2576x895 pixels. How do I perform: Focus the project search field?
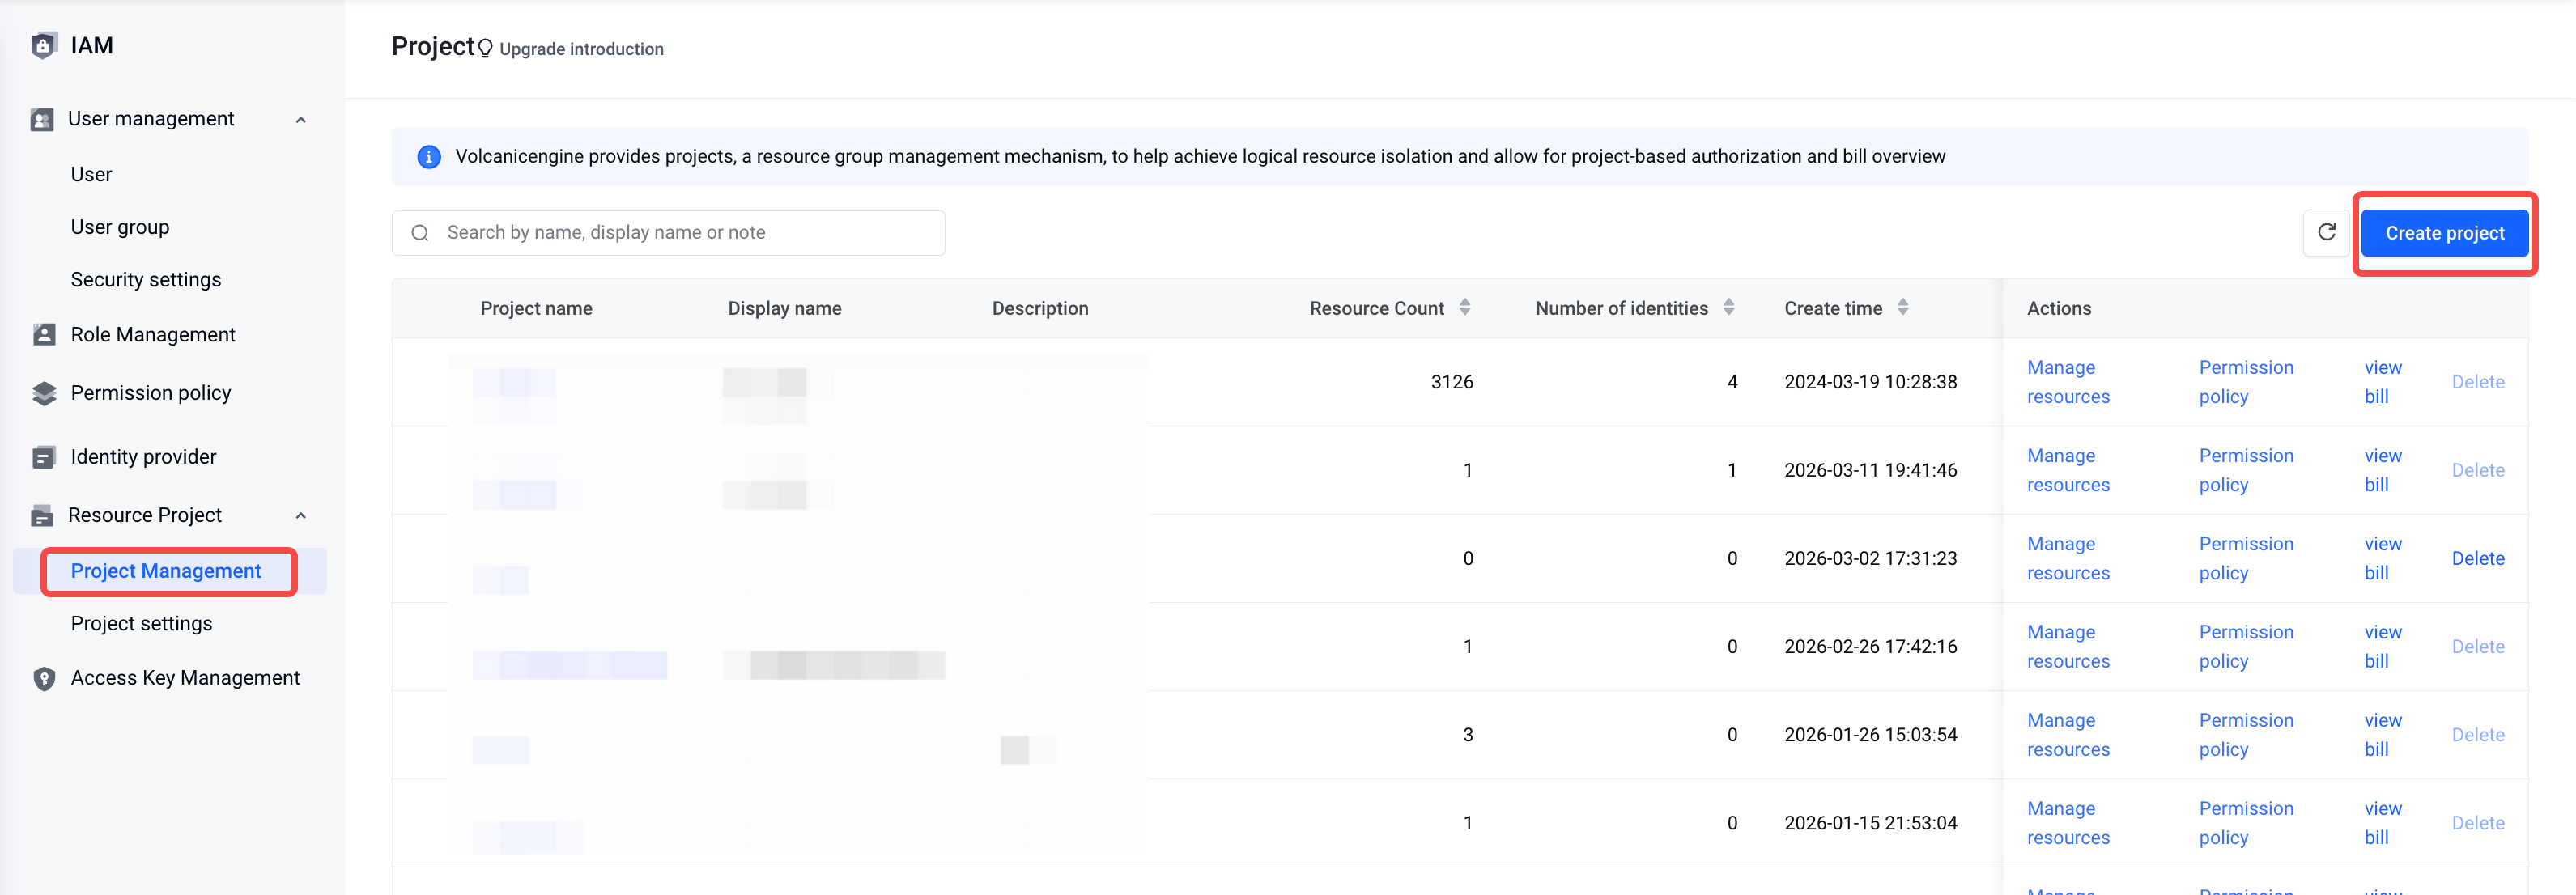pyautogui.click(x=668, y=232)
